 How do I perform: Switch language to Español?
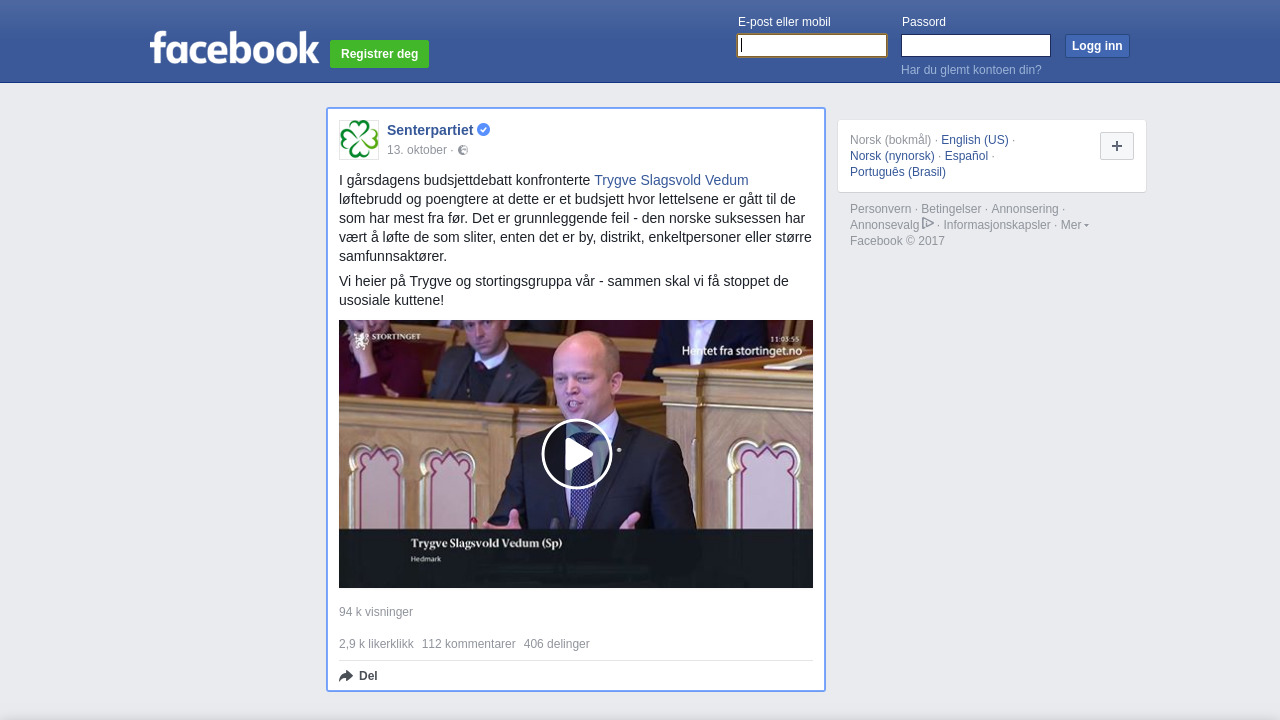coord(966,156)
